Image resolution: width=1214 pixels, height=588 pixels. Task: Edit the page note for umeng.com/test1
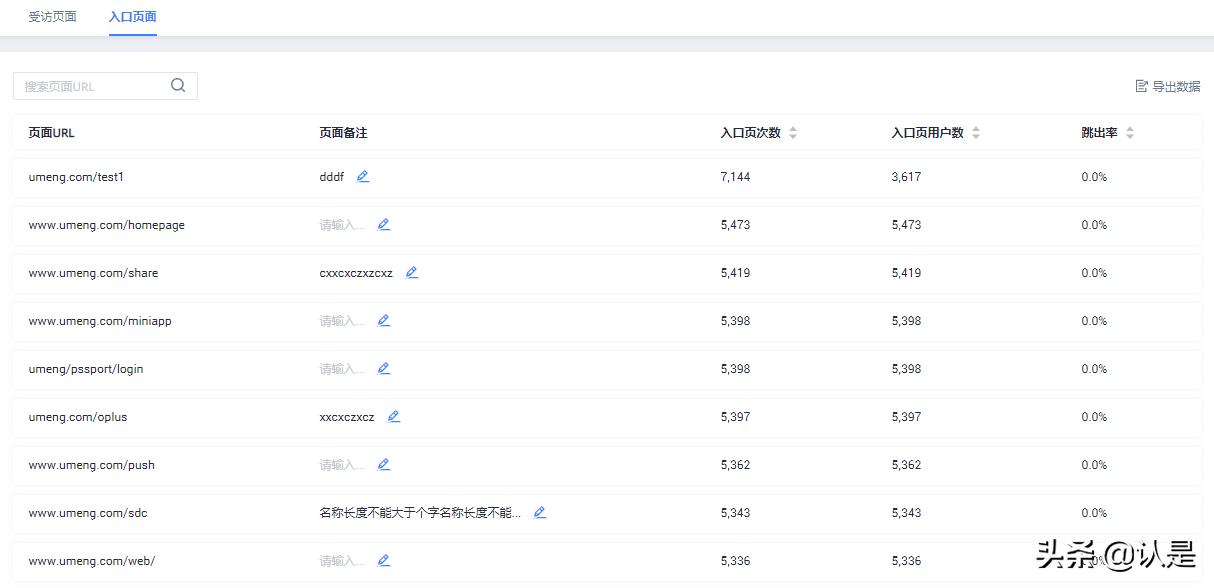(x=363, y=177)
